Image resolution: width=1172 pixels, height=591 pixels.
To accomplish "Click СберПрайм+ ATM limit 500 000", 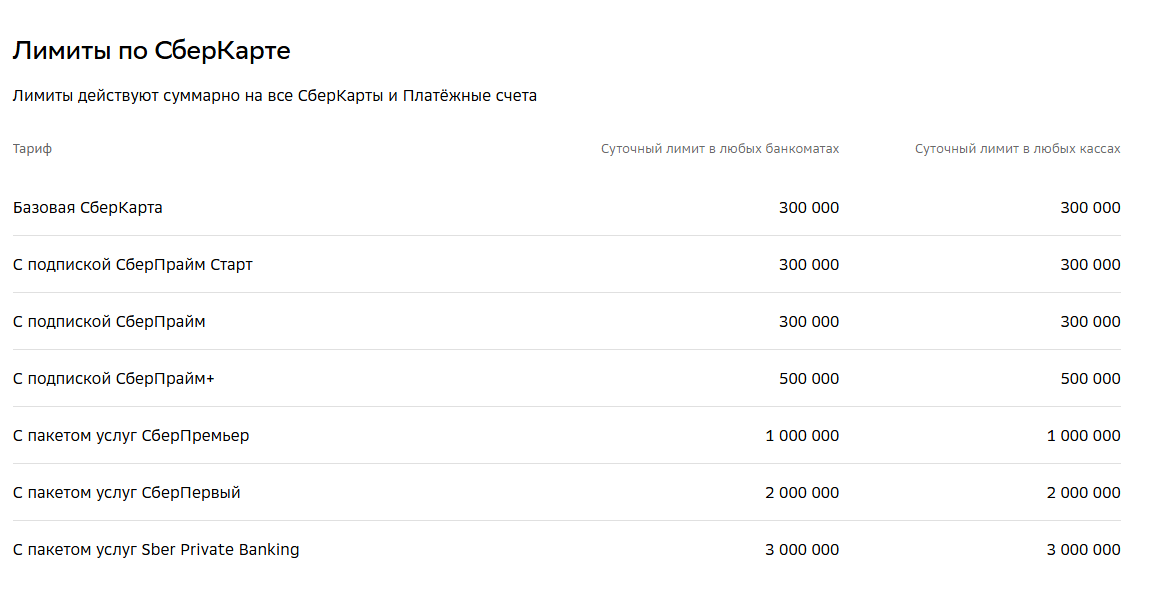I will point(809,379).
